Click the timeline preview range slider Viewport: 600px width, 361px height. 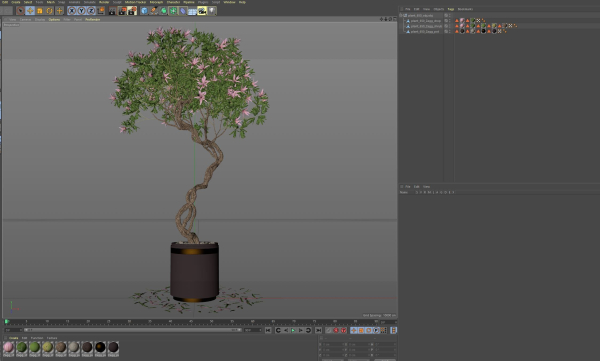pyautogui.click(x=132, y=330)
